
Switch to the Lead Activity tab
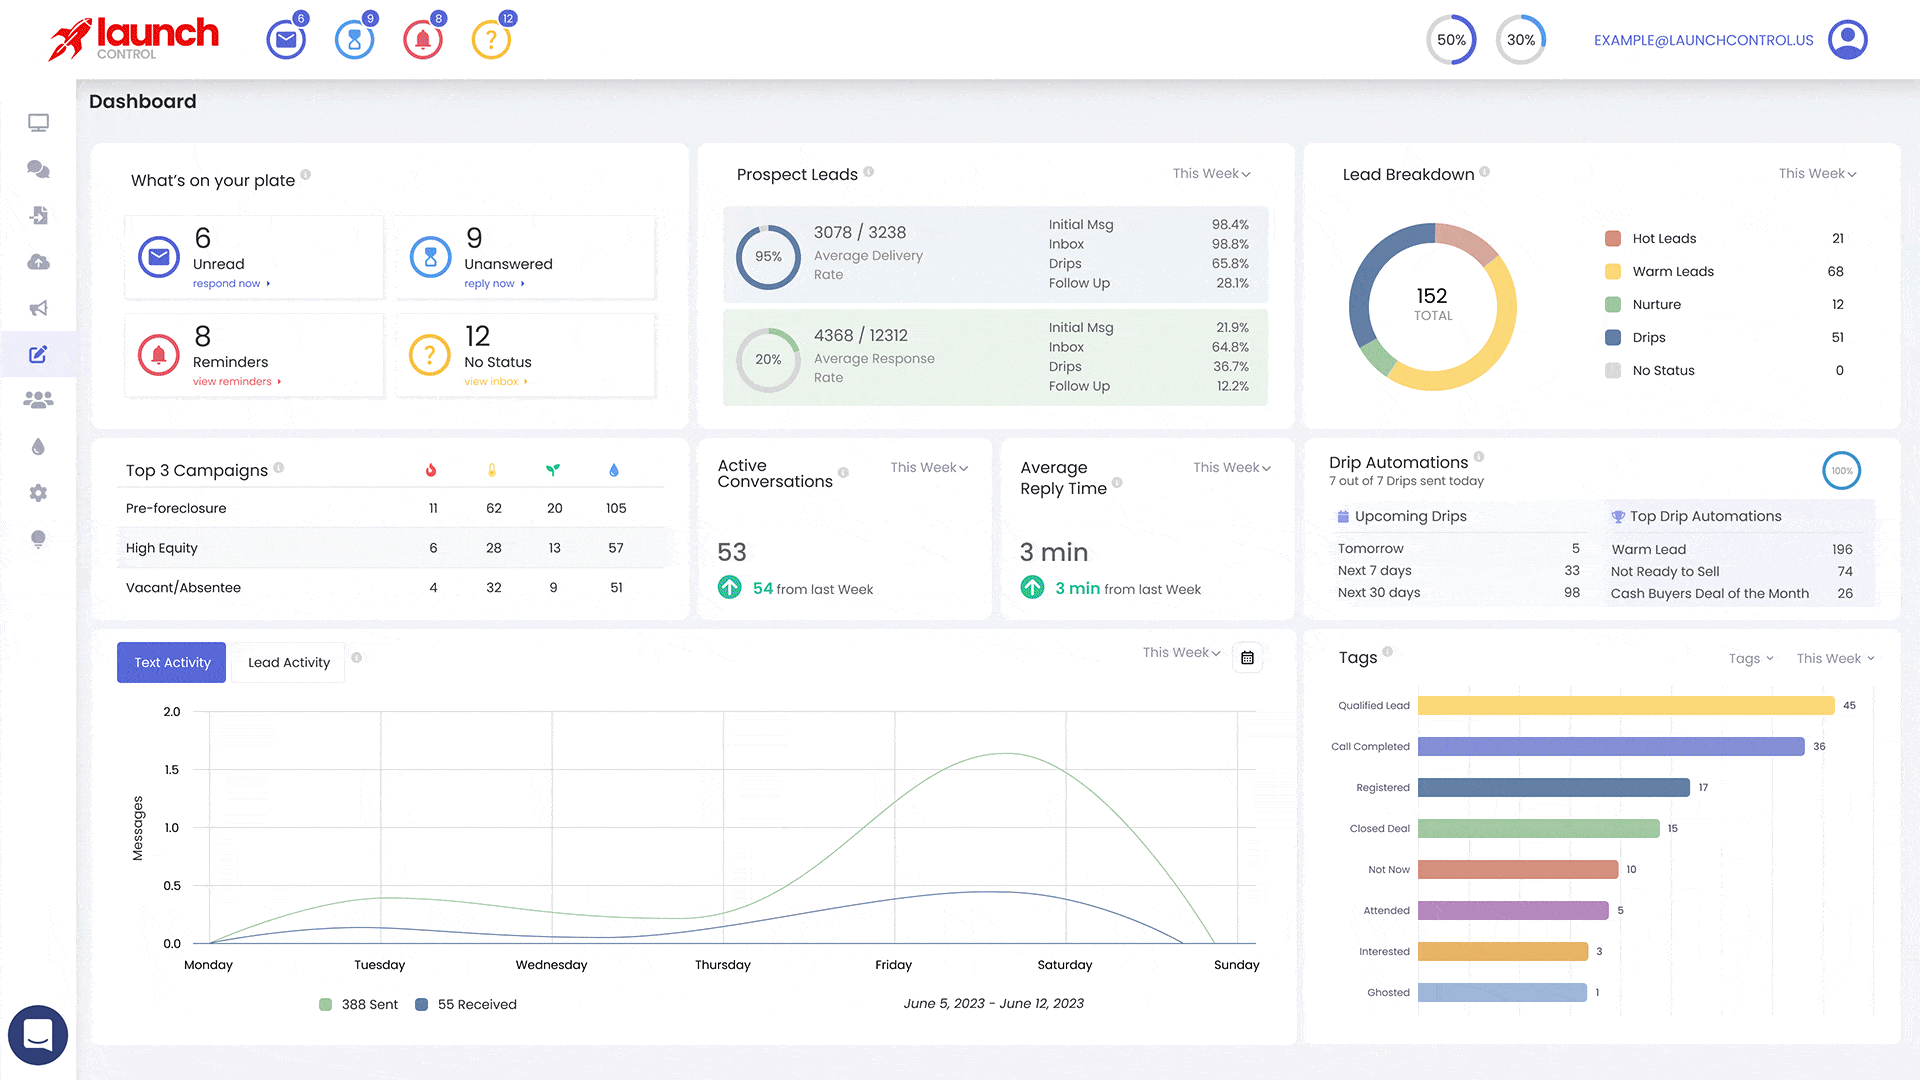point(288,663)
